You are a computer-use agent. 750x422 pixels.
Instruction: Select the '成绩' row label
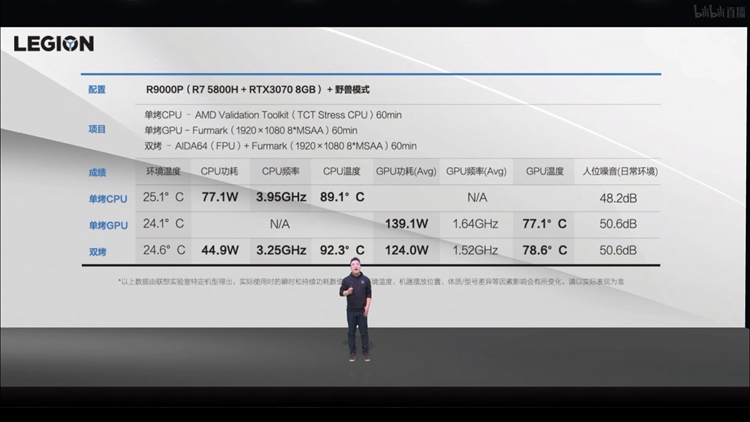pos(97,172)
